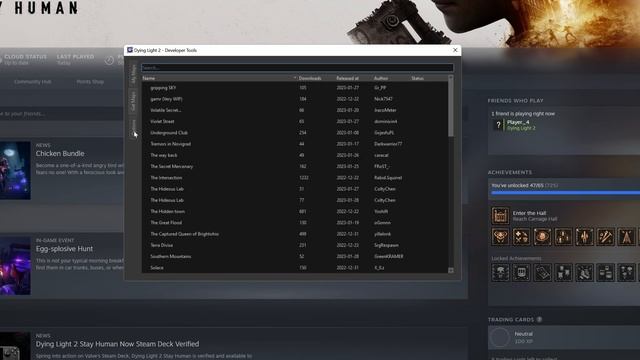The image size is (640, 360).
Task: Click the crossed tools unlocked achievement icon
Action: pos(605,237)
